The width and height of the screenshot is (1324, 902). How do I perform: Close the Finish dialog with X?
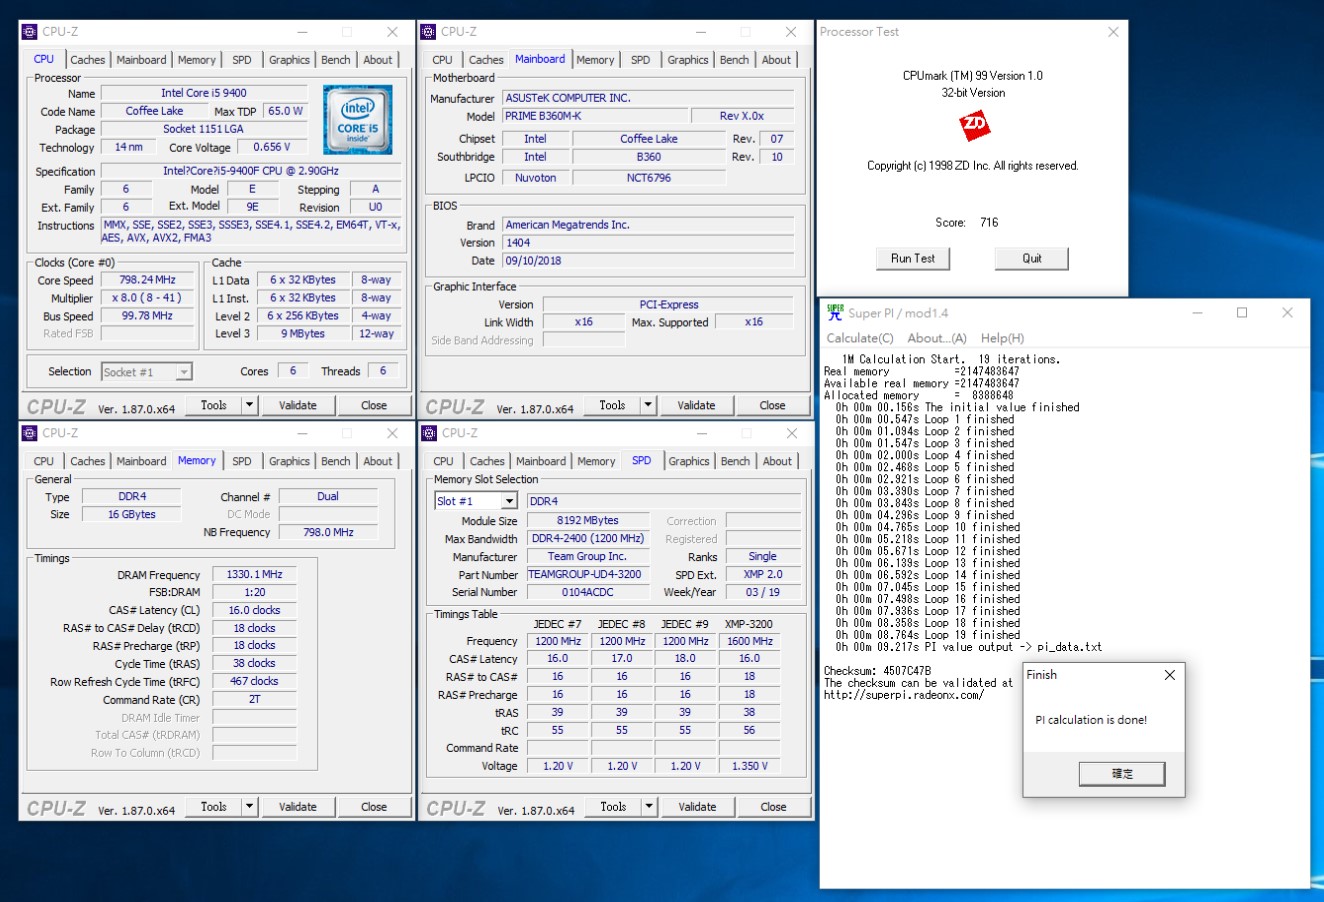point(1169,675)
